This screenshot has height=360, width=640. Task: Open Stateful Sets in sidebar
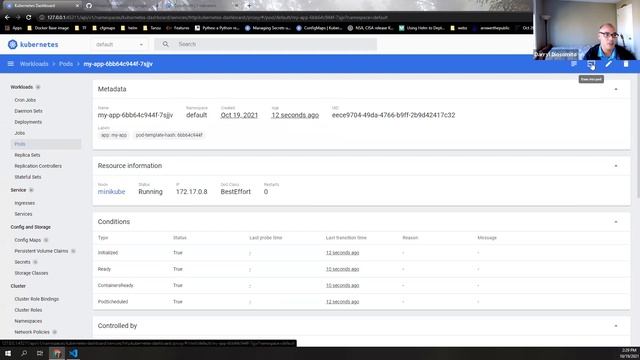(x=28, y=177)
